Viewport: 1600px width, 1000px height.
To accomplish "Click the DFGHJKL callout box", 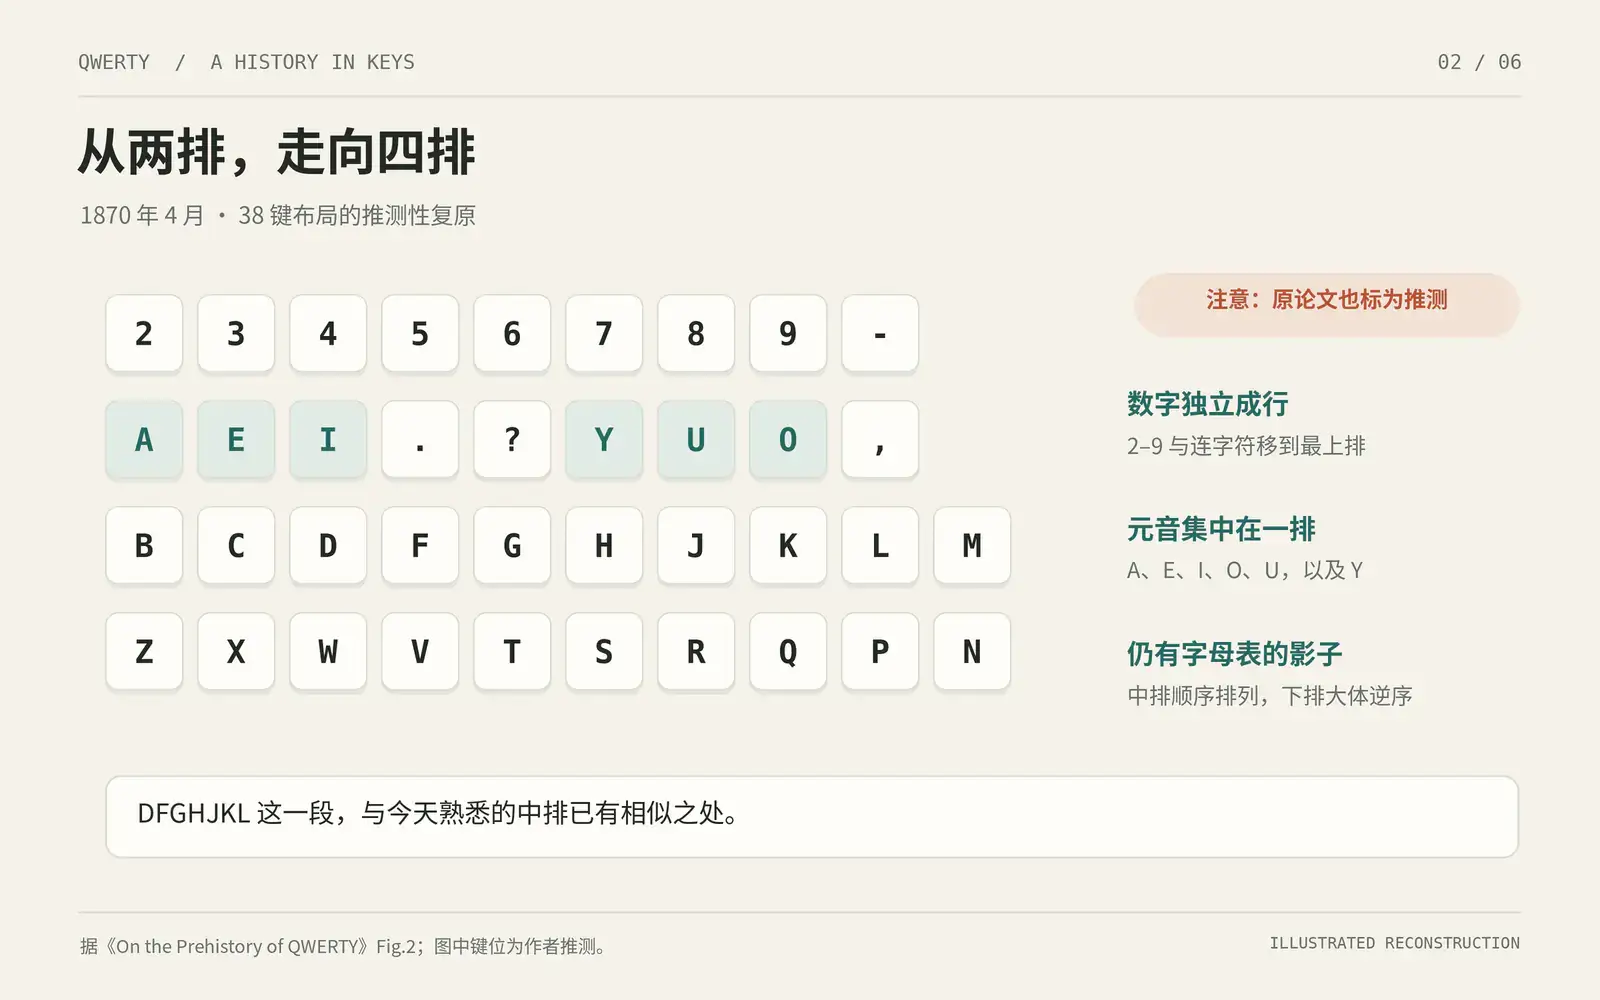I will coord(812,816).
